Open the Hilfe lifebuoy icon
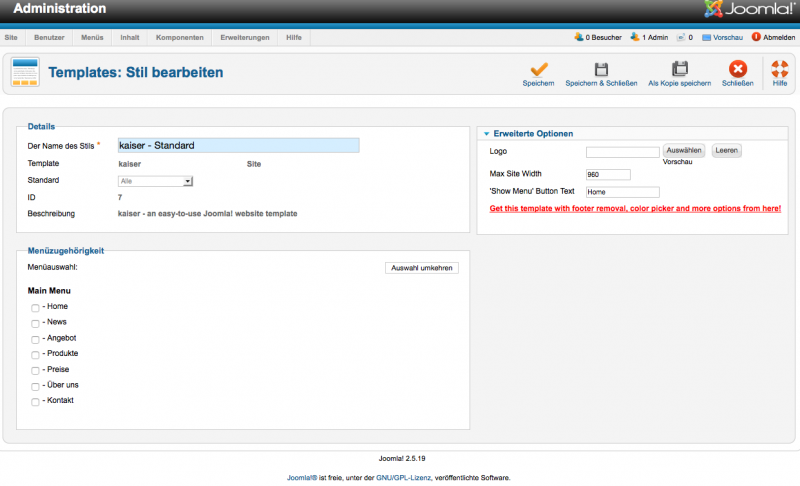This screenshot has width=800, height=486. click(780, 69)
